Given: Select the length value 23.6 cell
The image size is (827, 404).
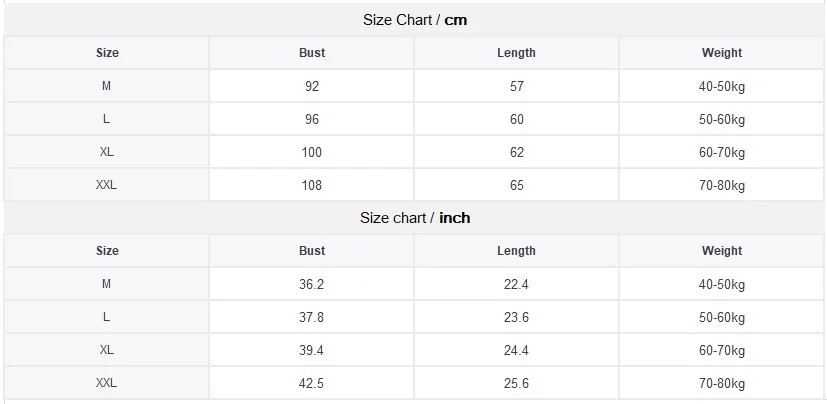Looking at the screenshot, I should pyautogui.click(x=517, y=318).
